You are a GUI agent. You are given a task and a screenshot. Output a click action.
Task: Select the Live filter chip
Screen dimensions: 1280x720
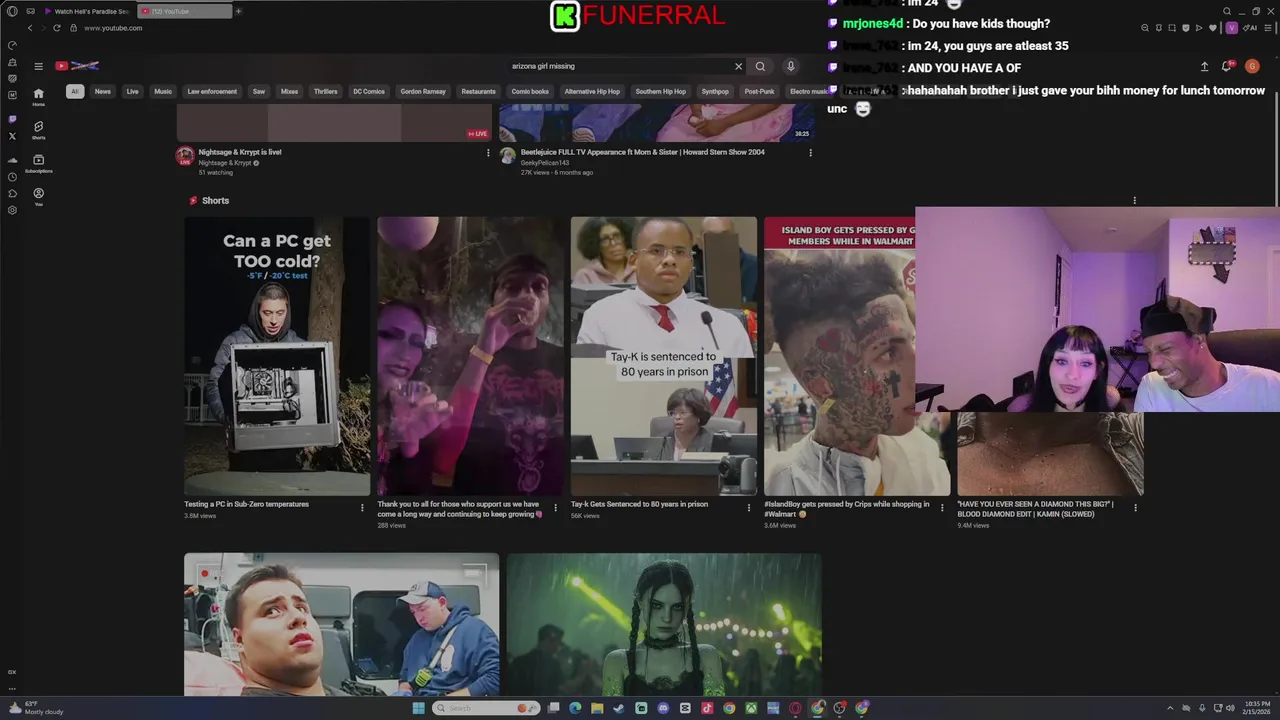pos(132,91)
